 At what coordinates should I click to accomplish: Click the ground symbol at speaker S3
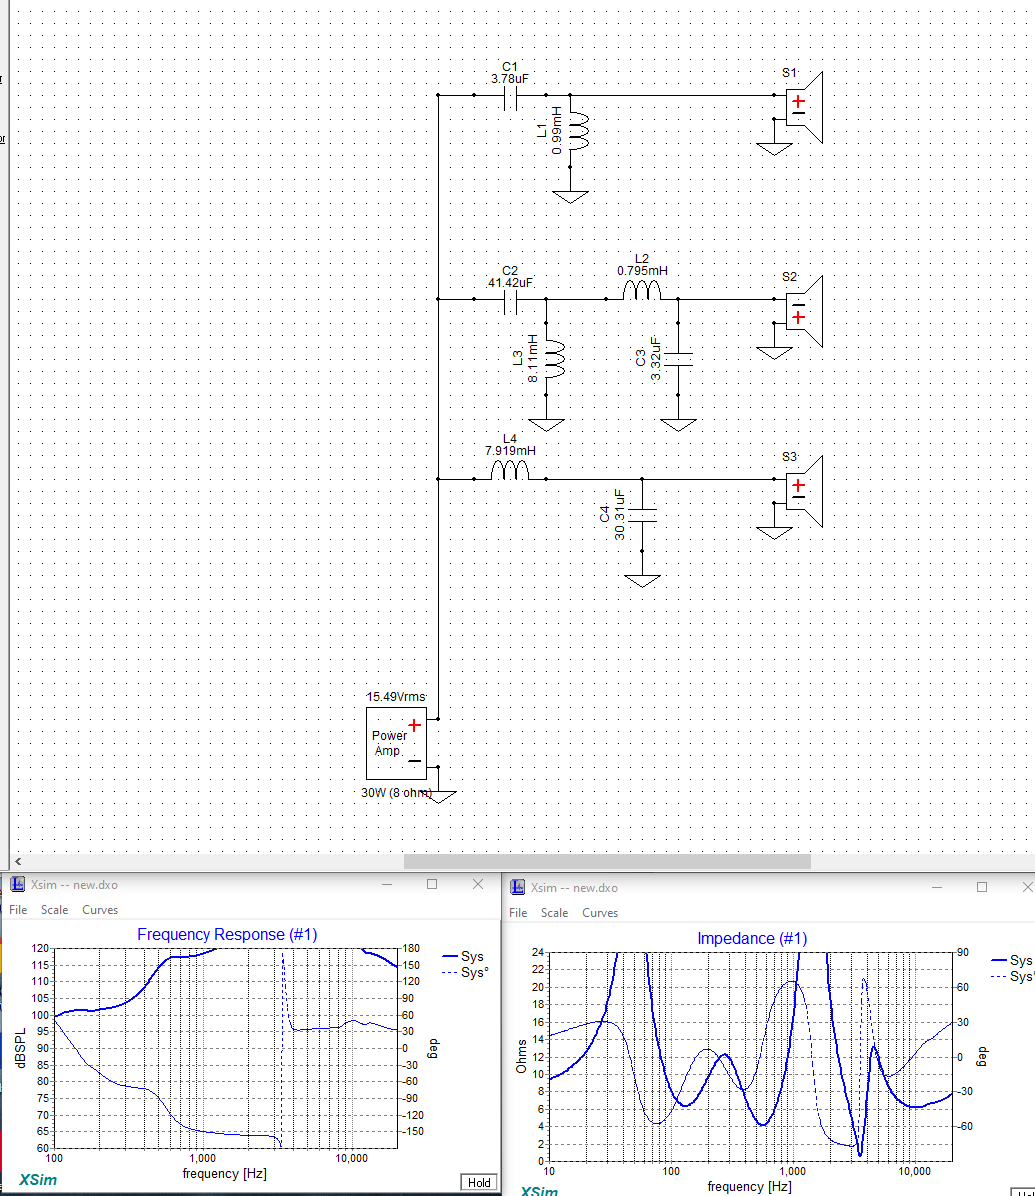click(x=774, y=532)
